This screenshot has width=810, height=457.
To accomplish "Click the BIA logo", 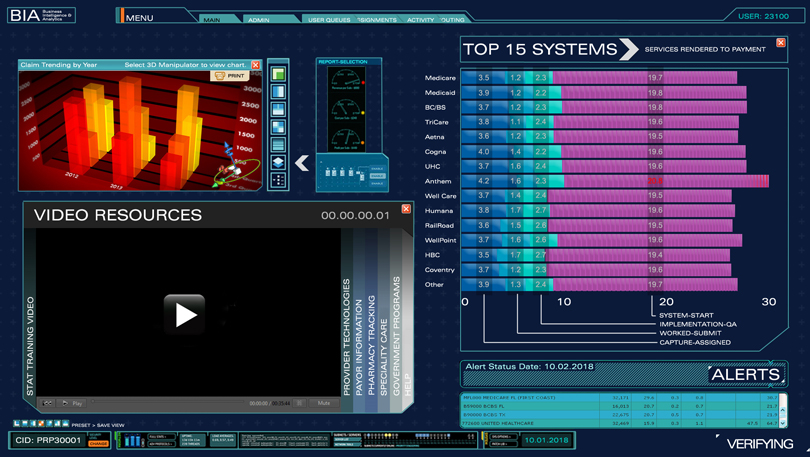I will pyautogui.click(x=41, y=15).
